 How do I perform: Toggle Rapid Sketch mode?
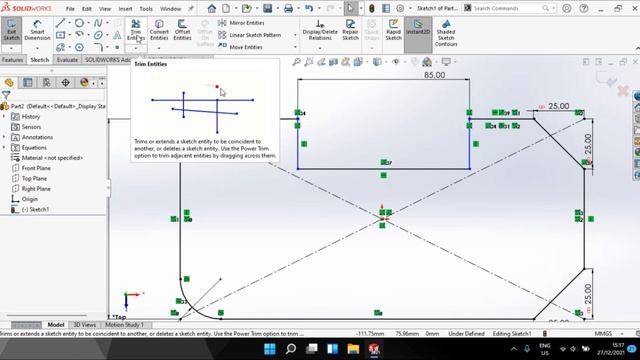point(393,30)
